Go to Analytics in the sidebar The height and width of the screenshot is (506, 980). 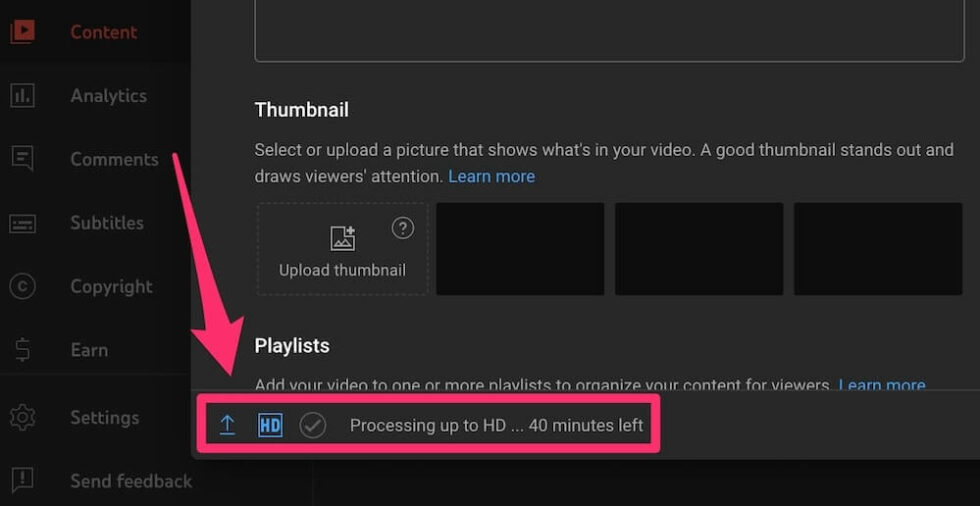[109, 96]
